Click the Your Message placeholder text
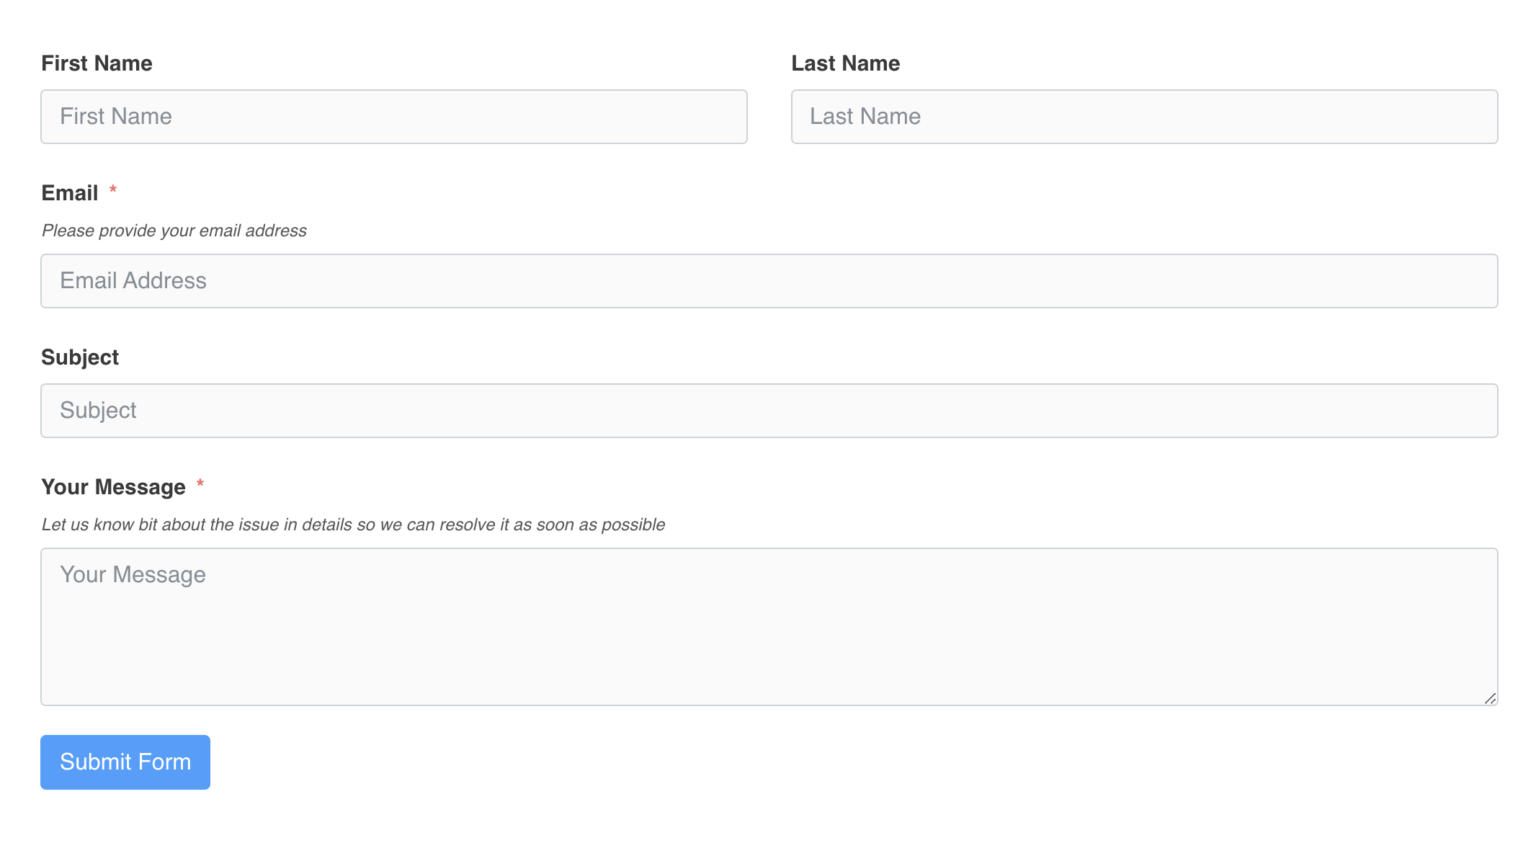This screenshot has width=1536, height=856. 132,575
